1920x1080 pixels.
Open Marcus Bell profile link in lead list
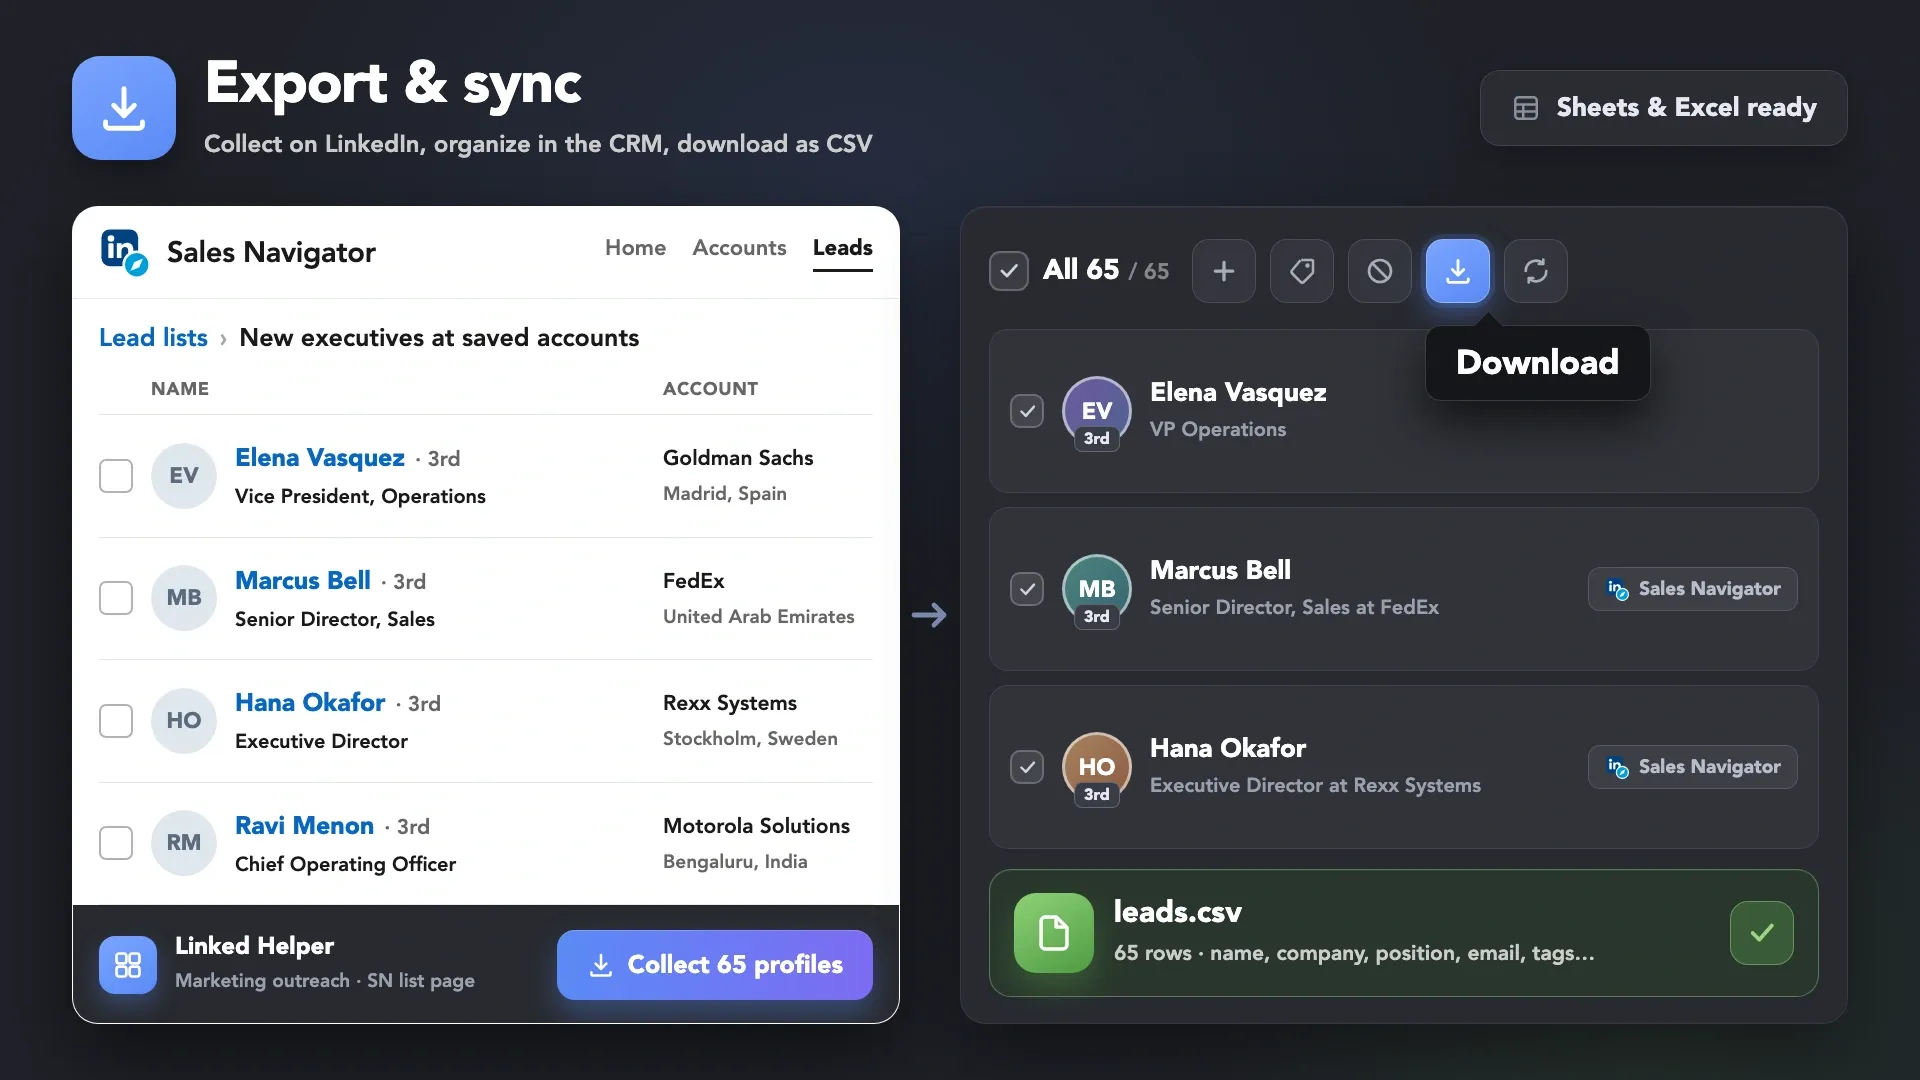[303, 581]
